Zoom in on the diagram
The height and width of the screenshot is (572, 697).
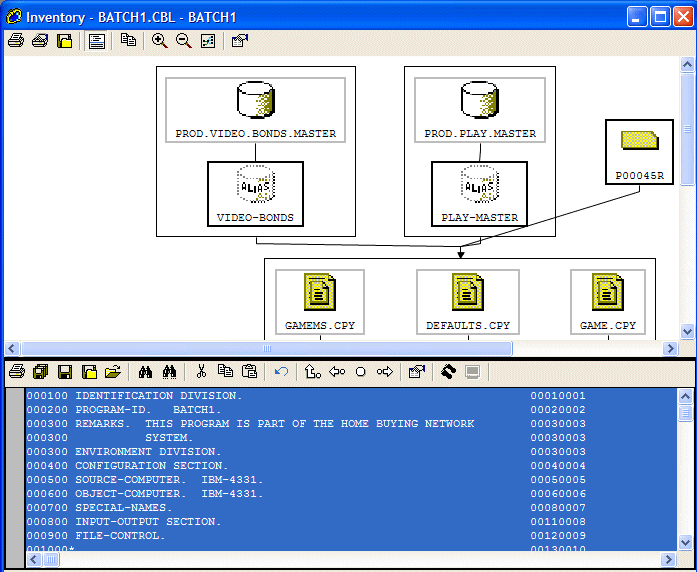point(160,41)
